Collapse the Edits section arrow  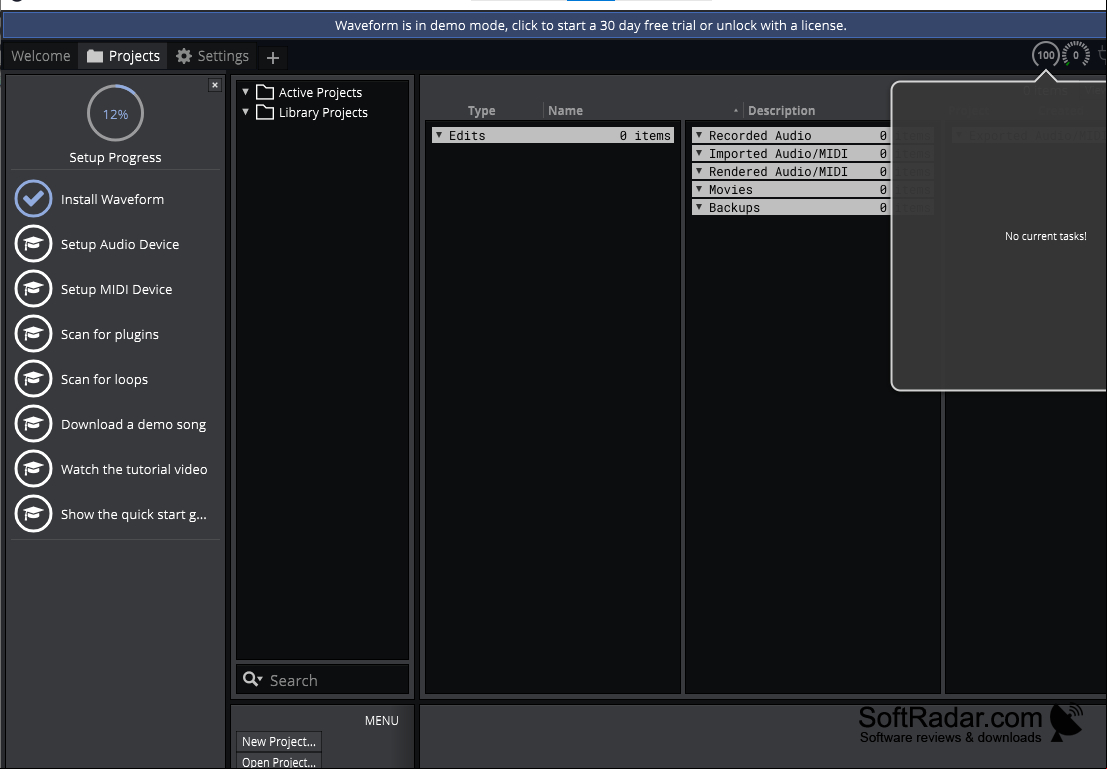(438, 135)
